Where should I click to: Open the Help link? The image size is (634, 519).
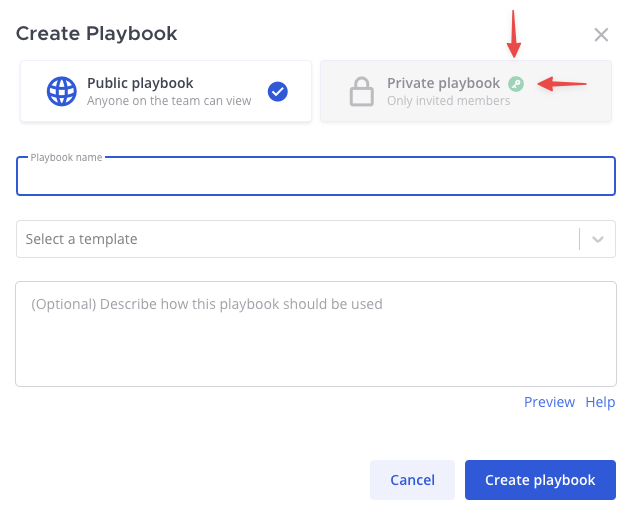point(600,402)
